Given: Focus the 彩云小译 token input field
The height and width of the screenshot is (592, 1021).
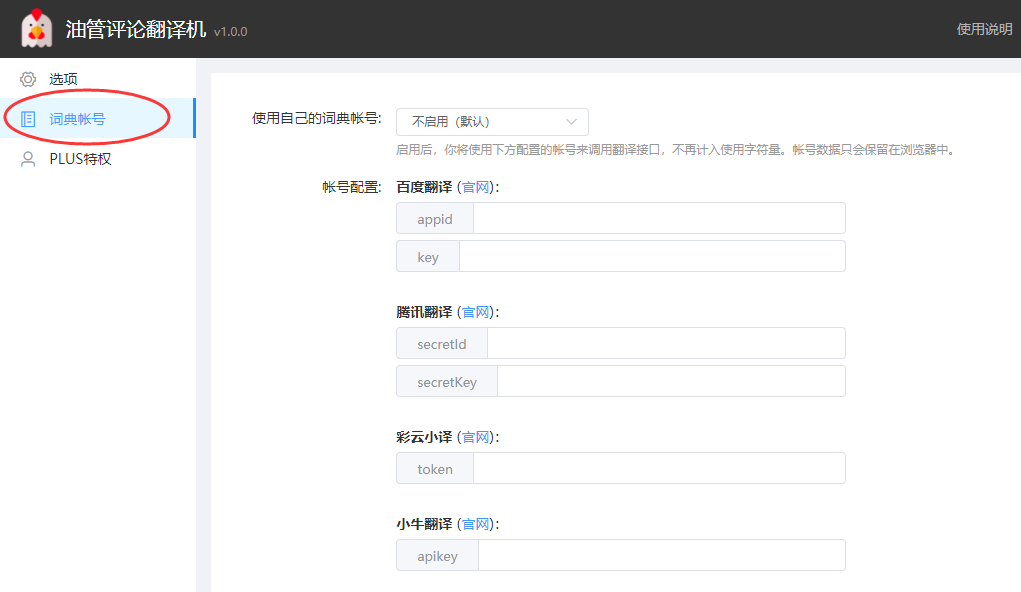Looking at the screenshot, I should coord(659,468).
